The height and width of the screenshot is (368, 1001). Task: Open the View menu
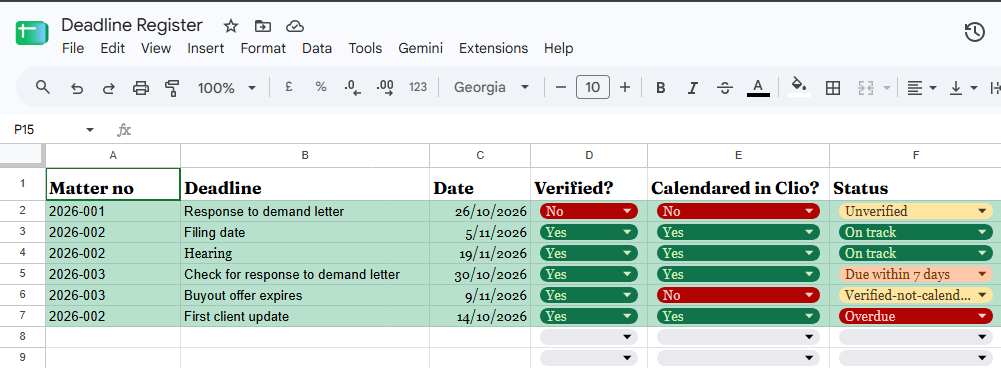pyautogui.click(x=156, y=49)
